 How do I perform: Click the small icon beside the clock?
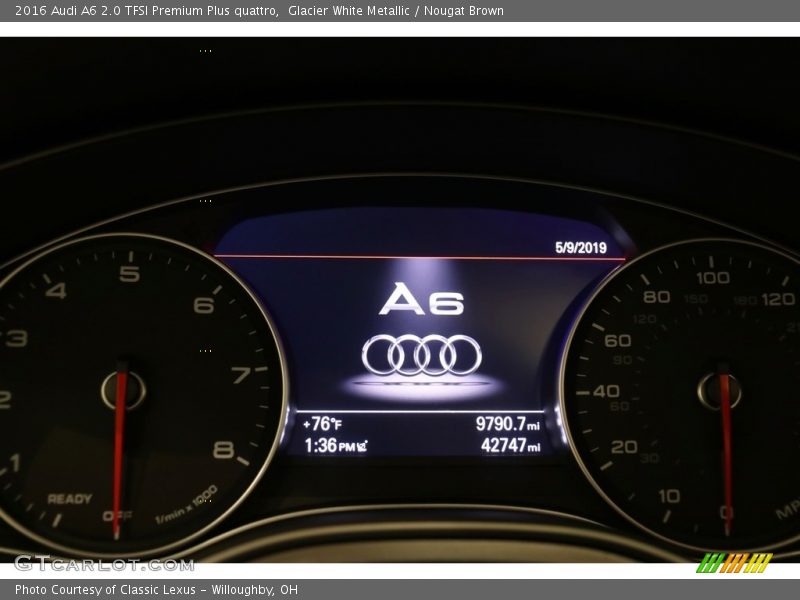point(362,446)
